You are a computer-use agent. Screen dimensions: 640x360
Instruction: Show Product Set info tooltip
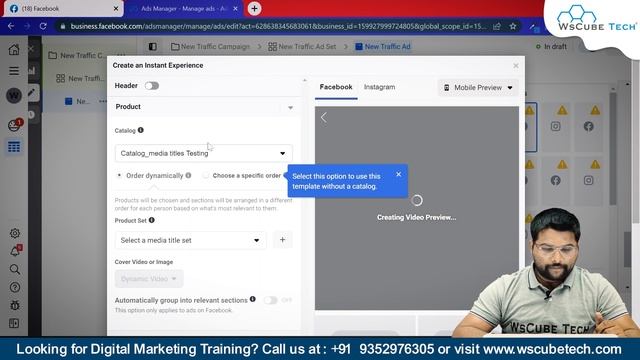click(151, 220)
